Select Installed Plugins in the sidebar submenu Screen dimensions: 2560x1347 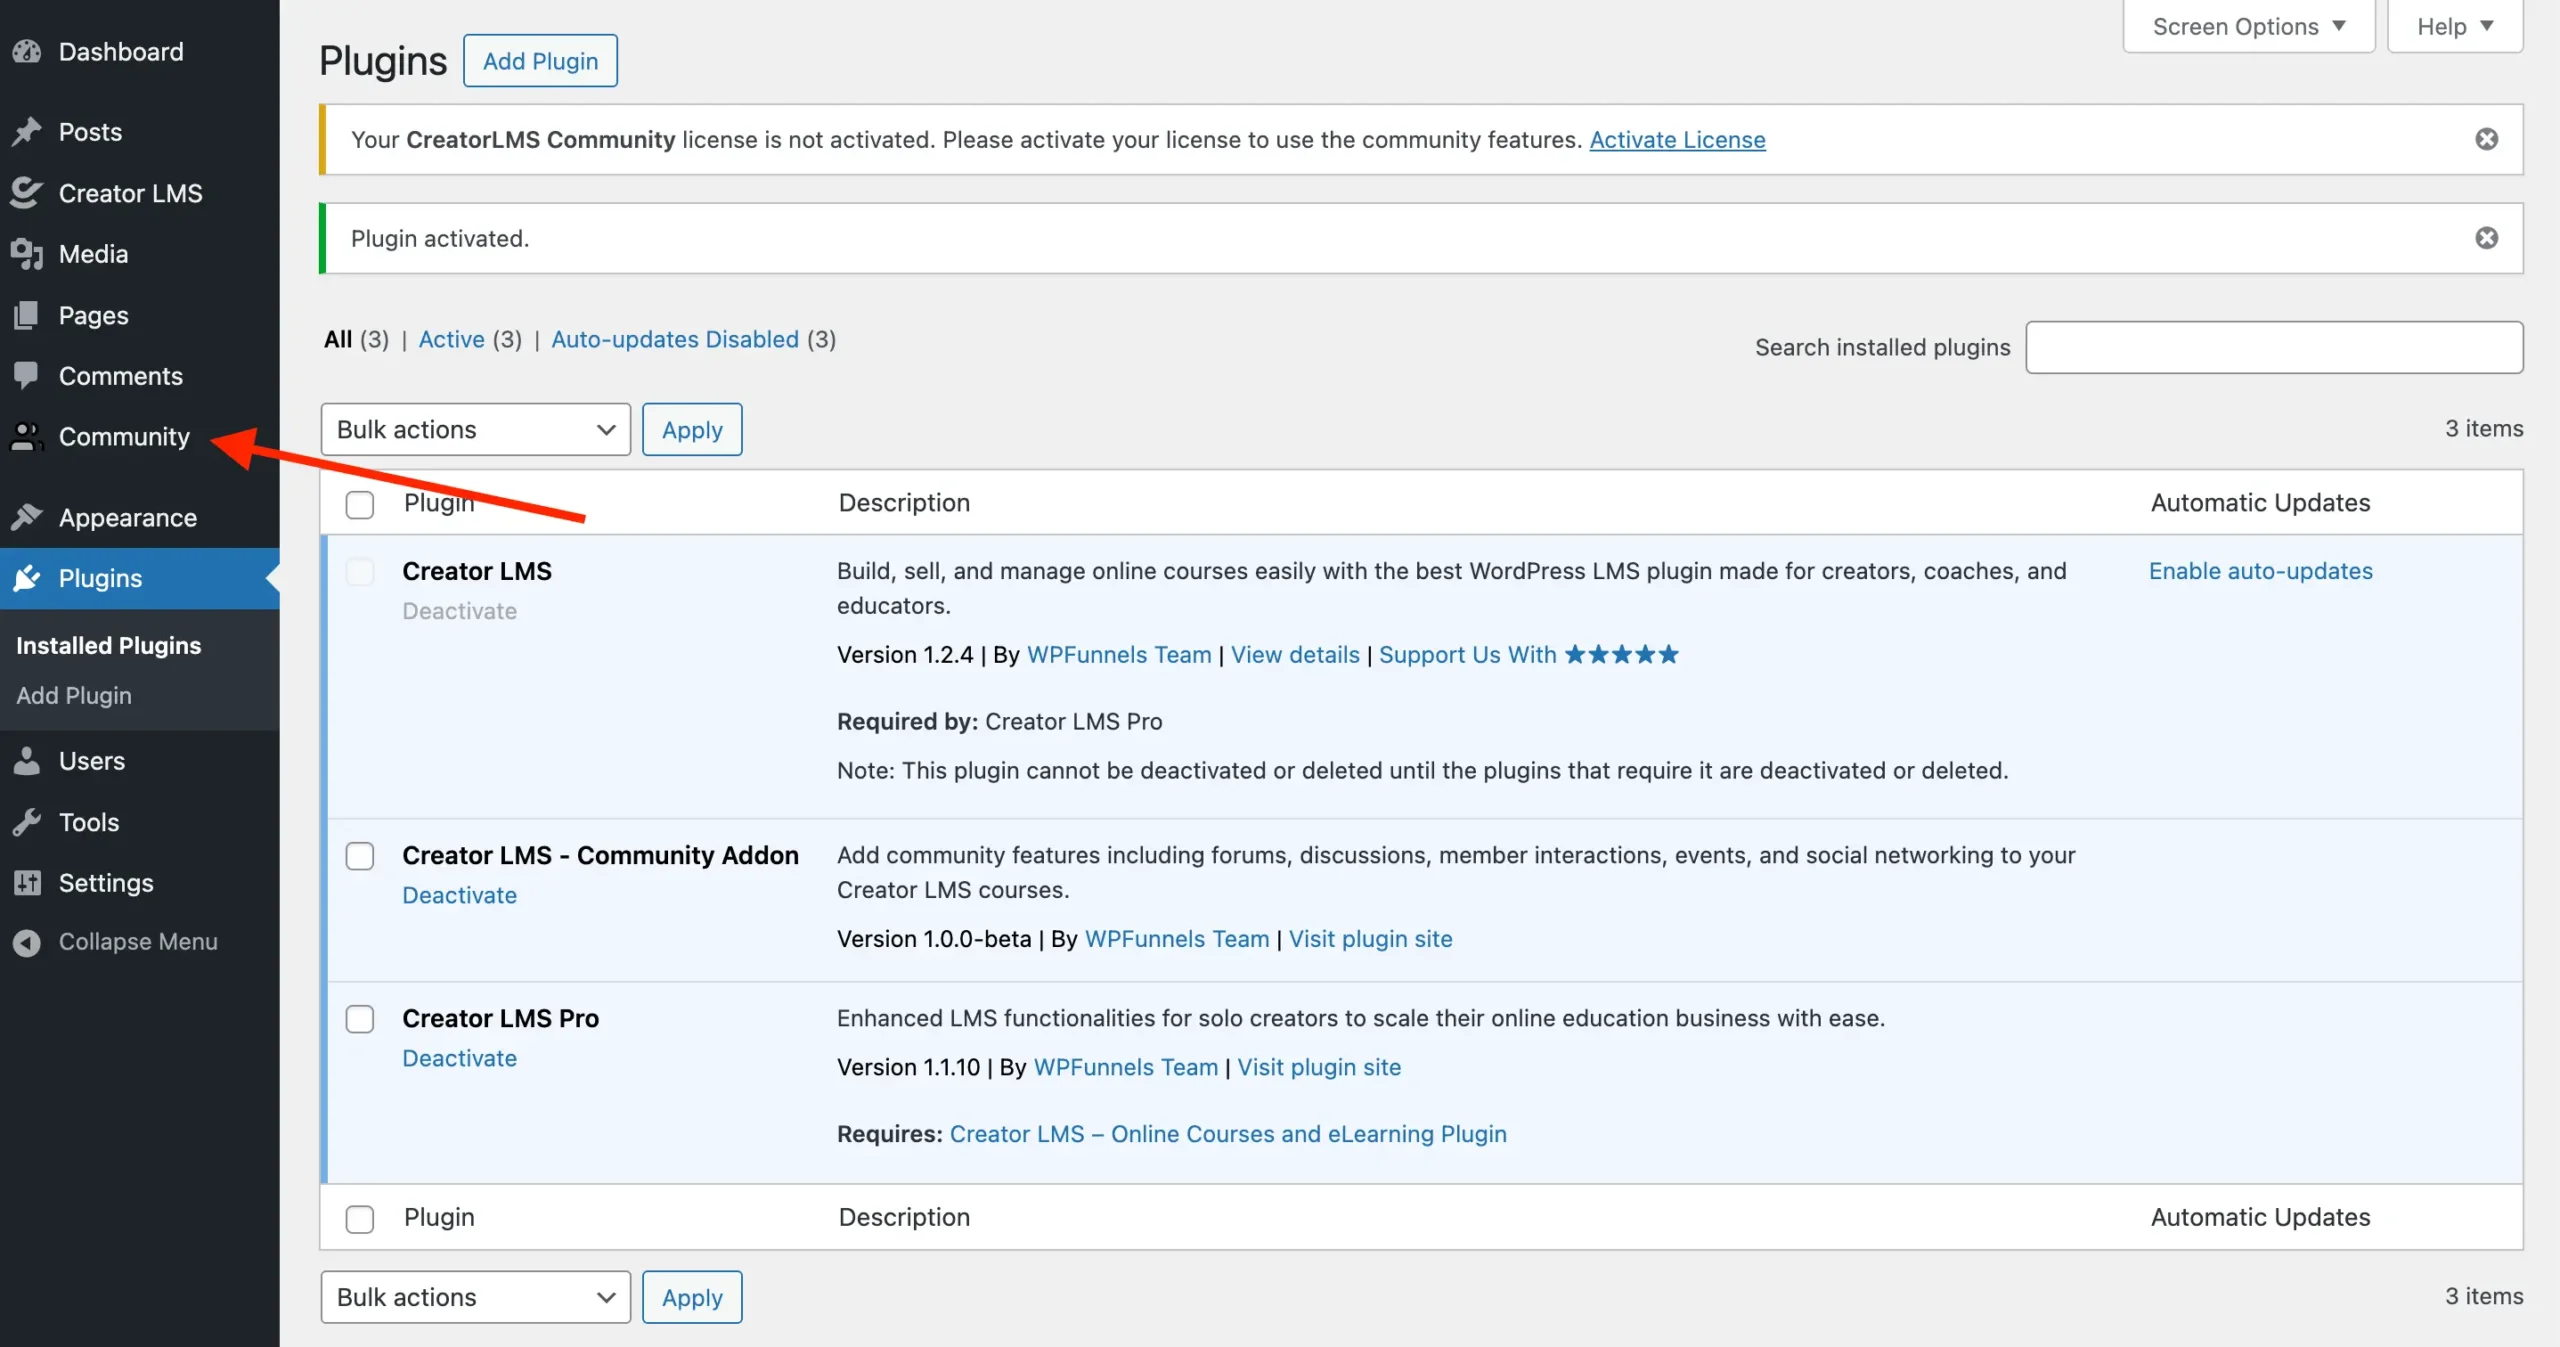pyautogui.click(x=108, y=645)
